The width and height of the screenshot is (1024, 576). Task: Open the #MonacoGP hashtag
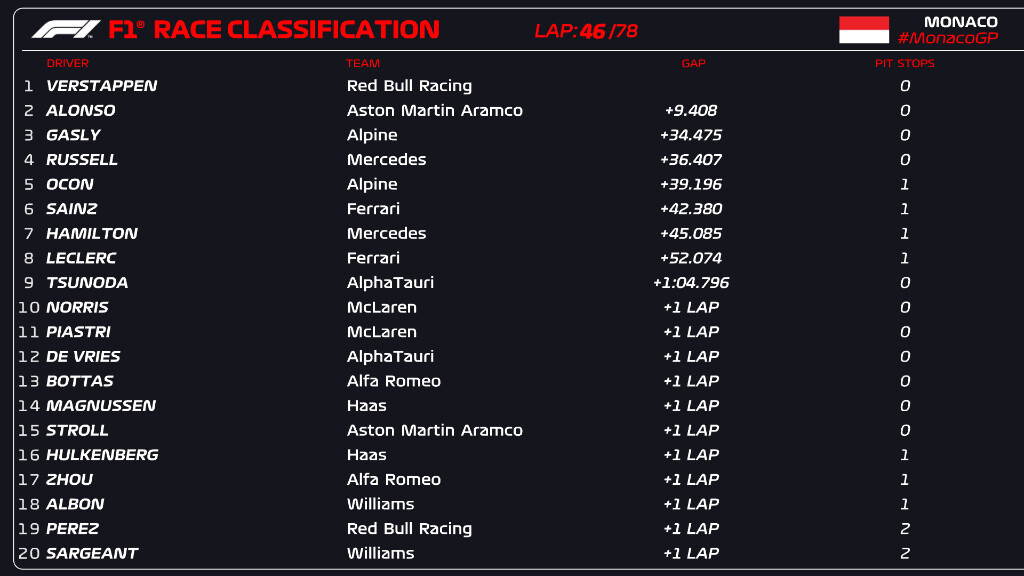click(948, 38)
